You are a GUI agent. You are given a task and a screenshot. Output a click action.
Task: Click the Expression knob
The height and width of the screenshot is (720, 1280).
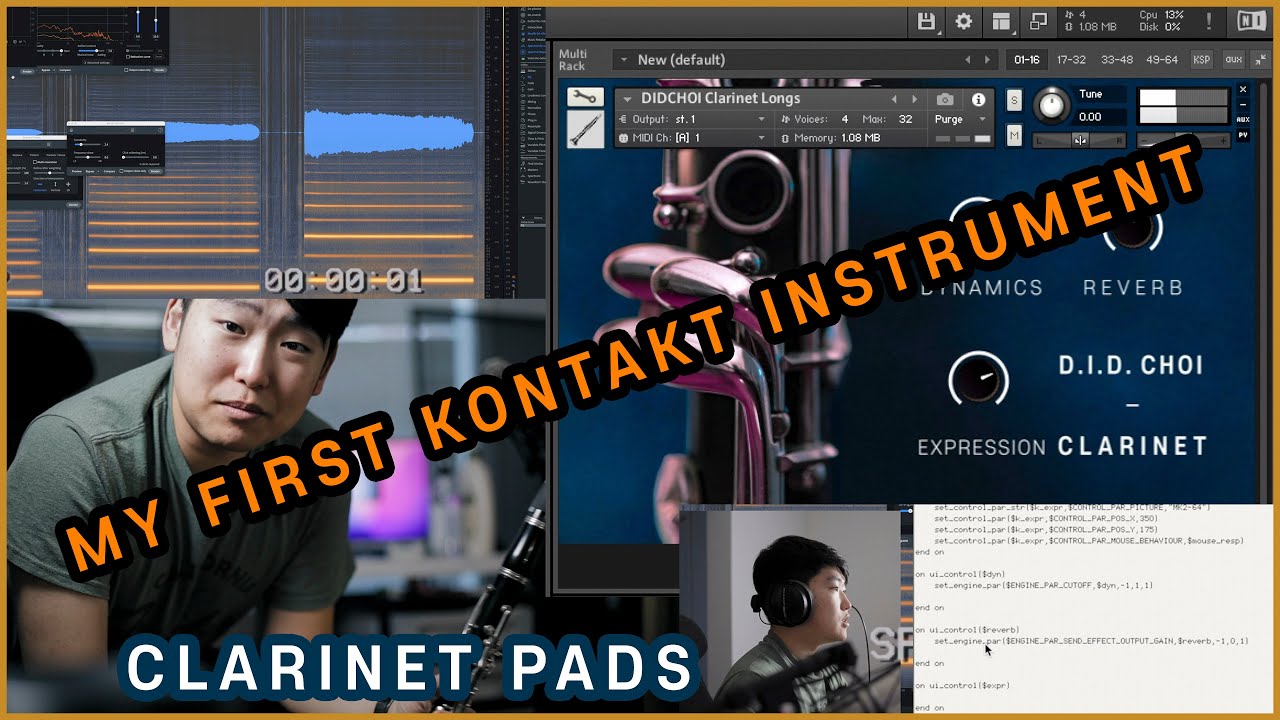pos(978,380)
